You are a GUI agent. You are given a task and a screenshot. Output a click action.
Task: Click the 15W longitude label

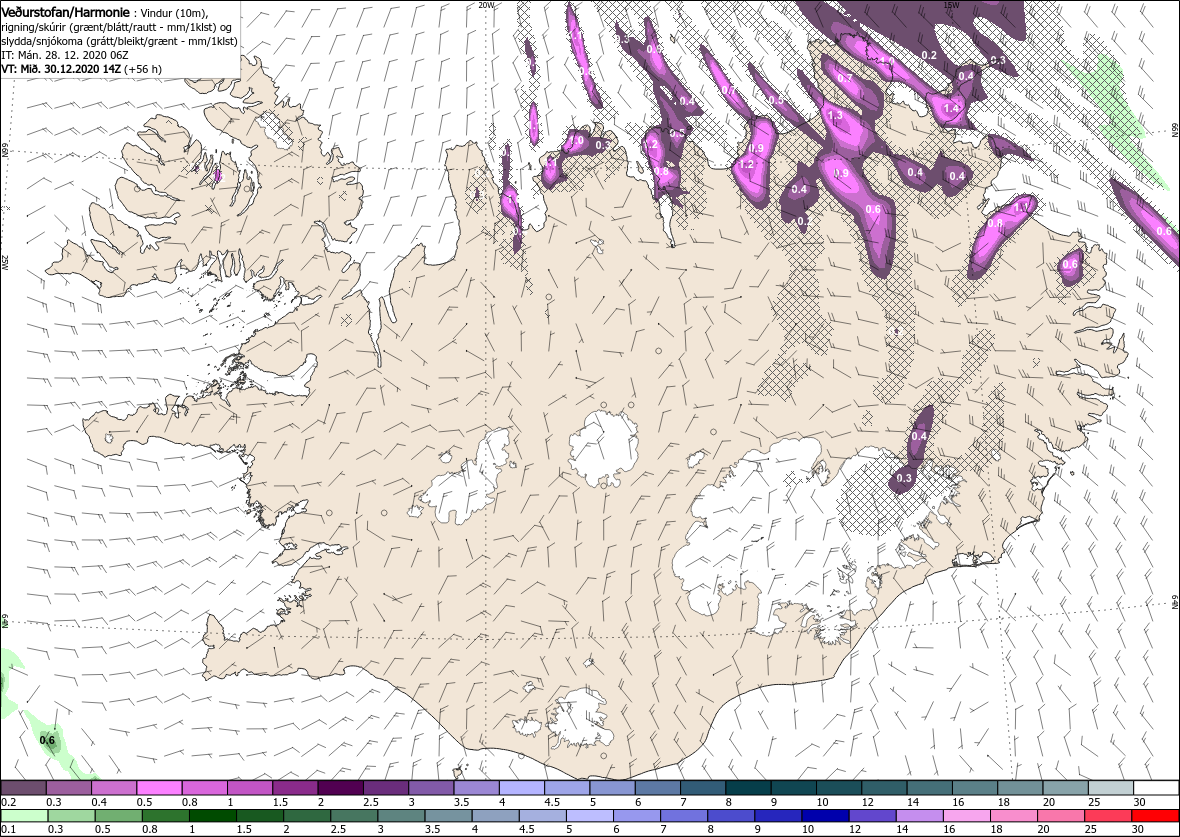point(950,5)
